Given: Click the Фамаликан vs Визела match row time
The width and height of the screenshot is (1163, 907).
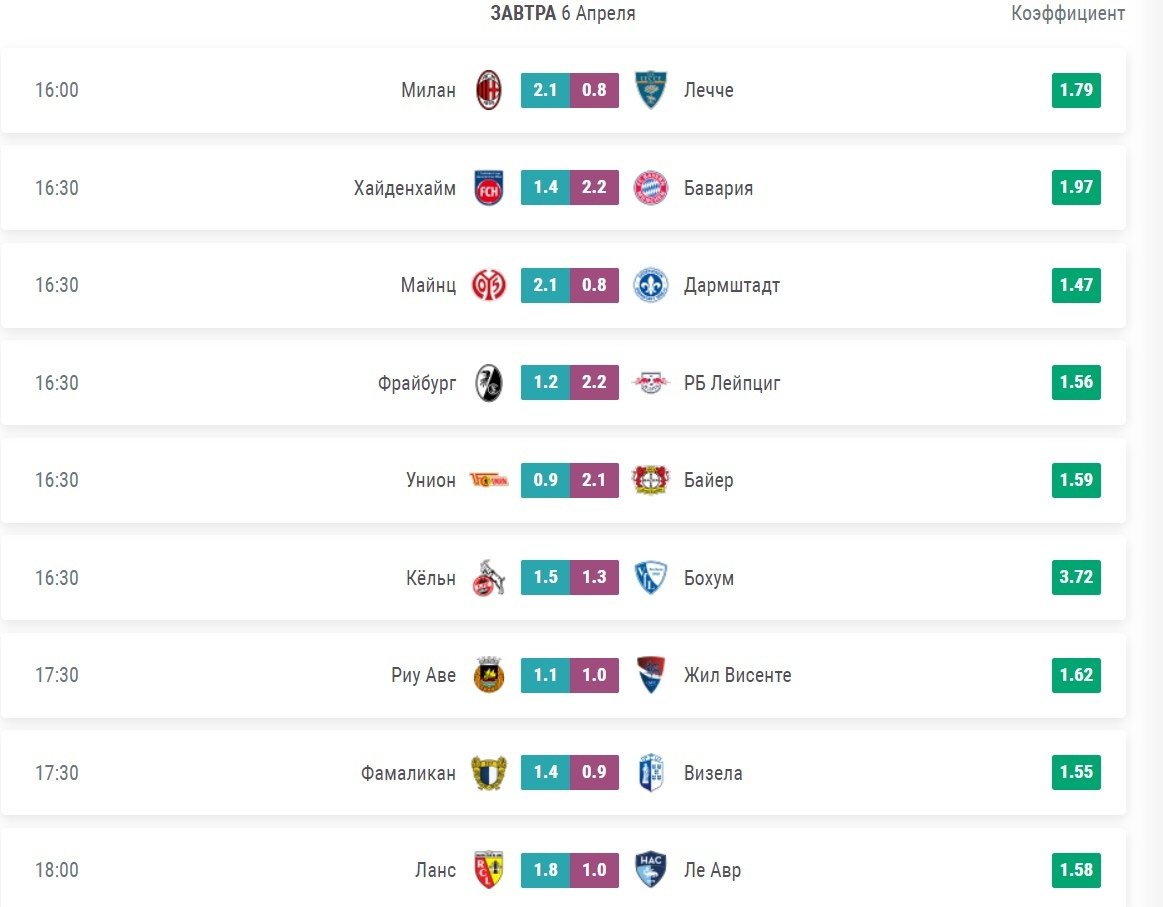Looking at the screenshot, I should pos(57,773).
